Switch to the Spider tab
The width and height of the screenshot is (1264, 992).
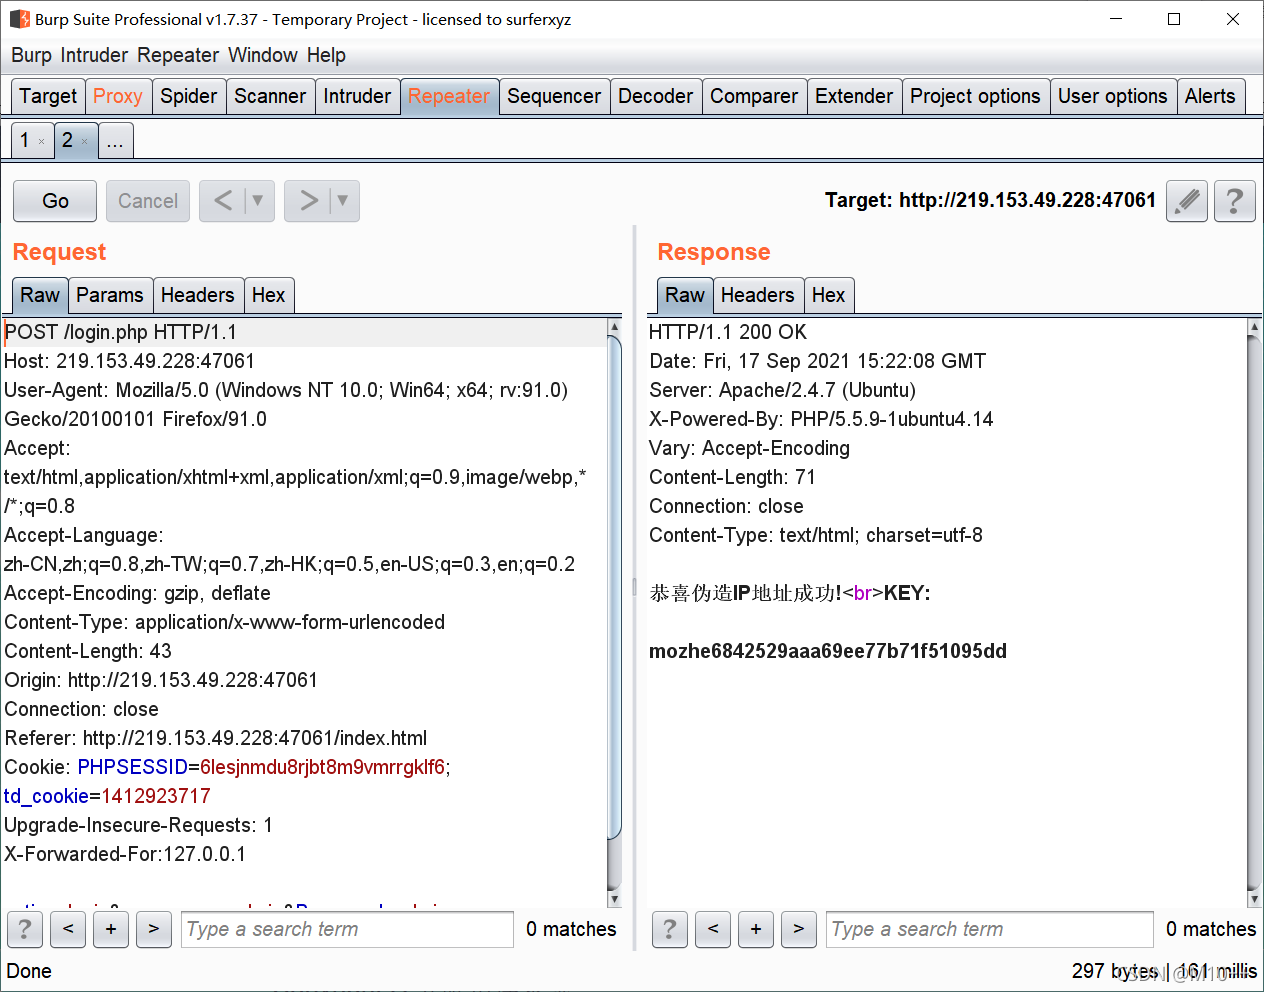[188, 96]
